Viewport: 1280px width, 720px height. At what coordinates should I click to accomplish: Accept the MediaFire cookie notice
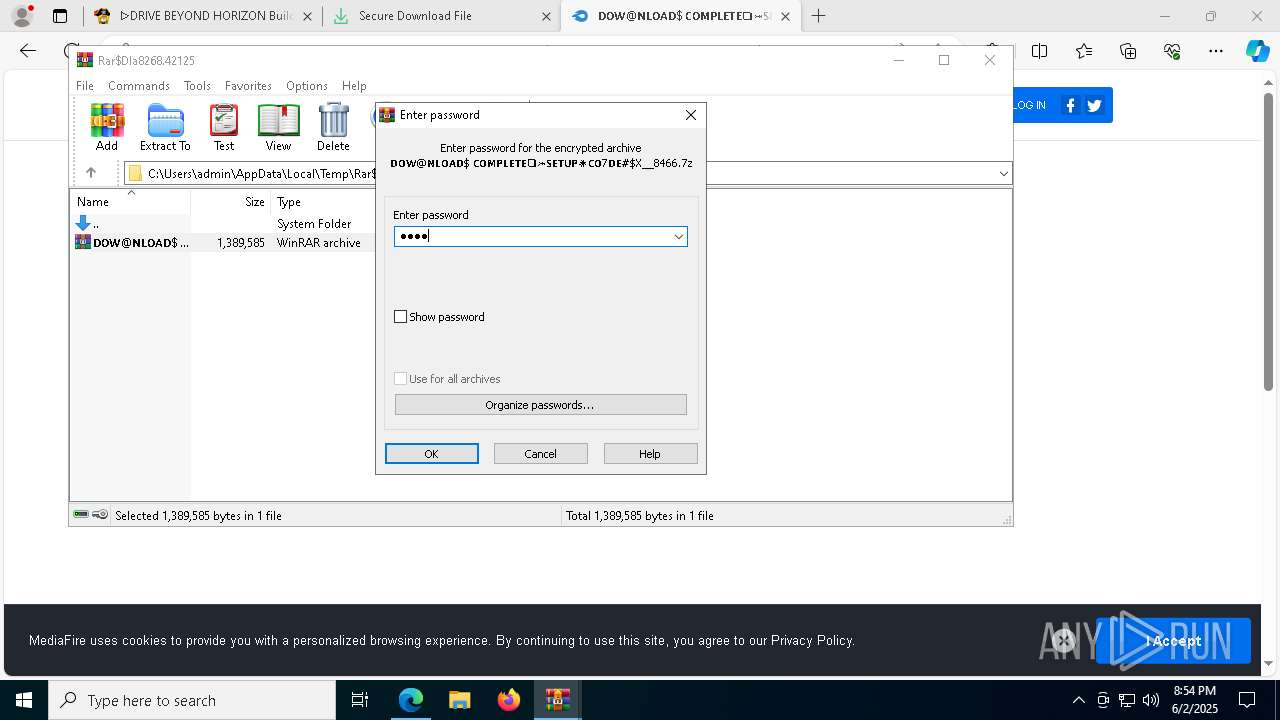1173,641
